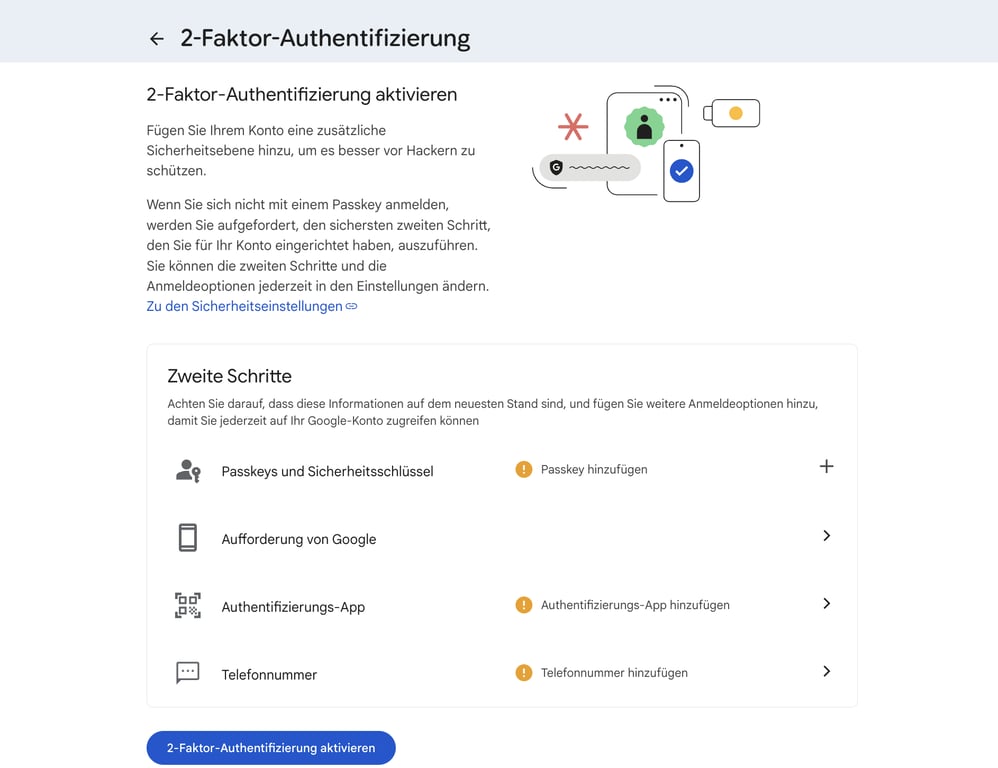This screenshot has width=998, height=768.
Task: Click the plus icon to add a passkey
Action: pos(827,466)
